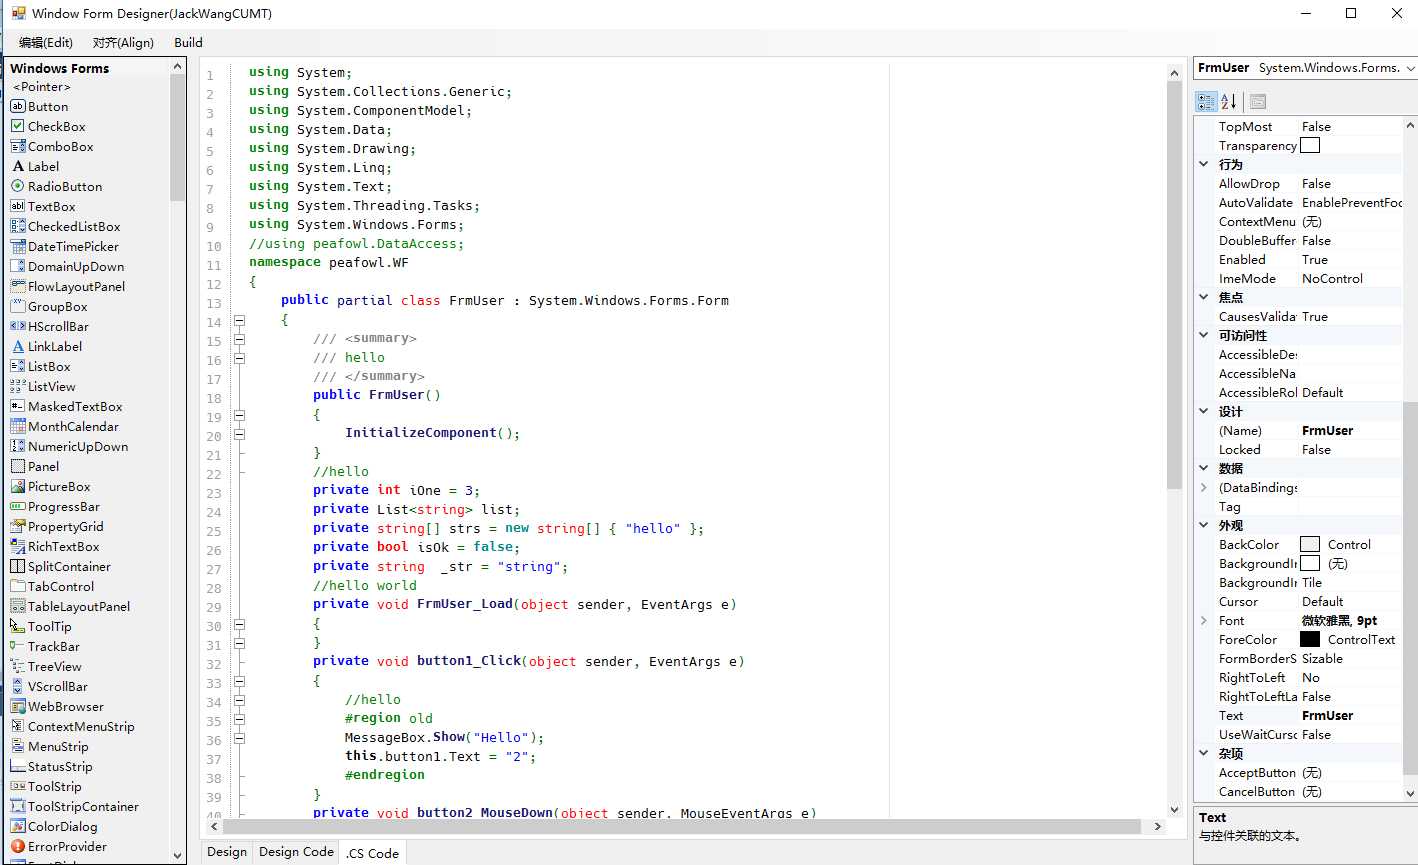The image size is (1418, 865).
Task: Click the FormBorderStyle Sizable value
Action: pos(1350,658)
